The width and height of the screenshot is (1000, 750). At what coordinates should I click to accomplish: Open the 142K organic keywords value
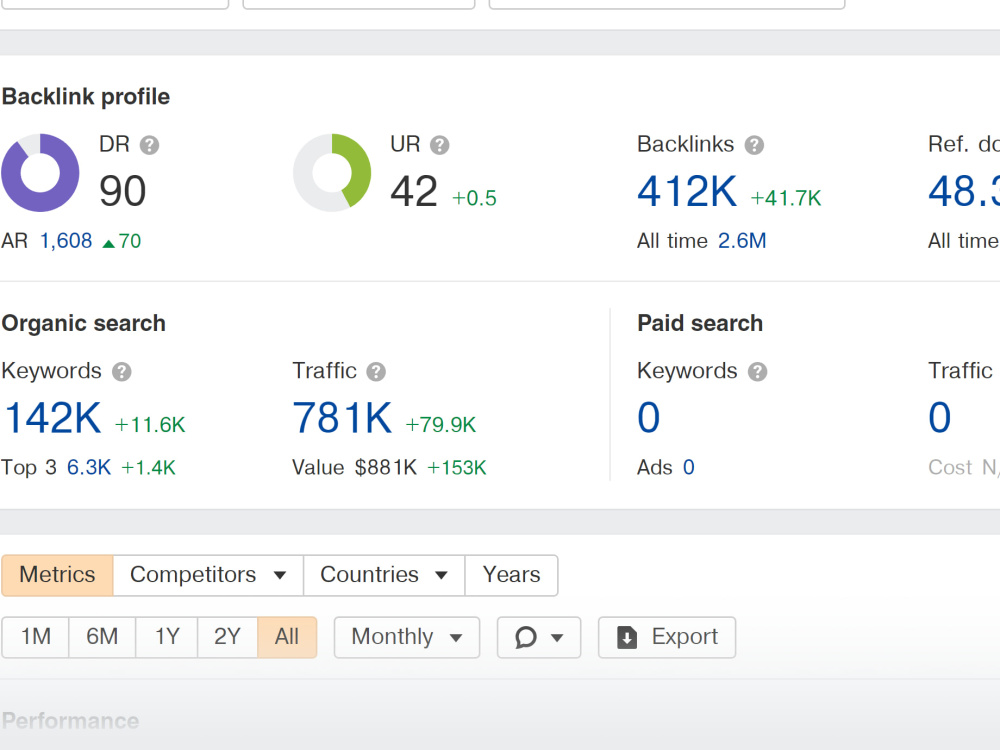(x=52, y=418)
